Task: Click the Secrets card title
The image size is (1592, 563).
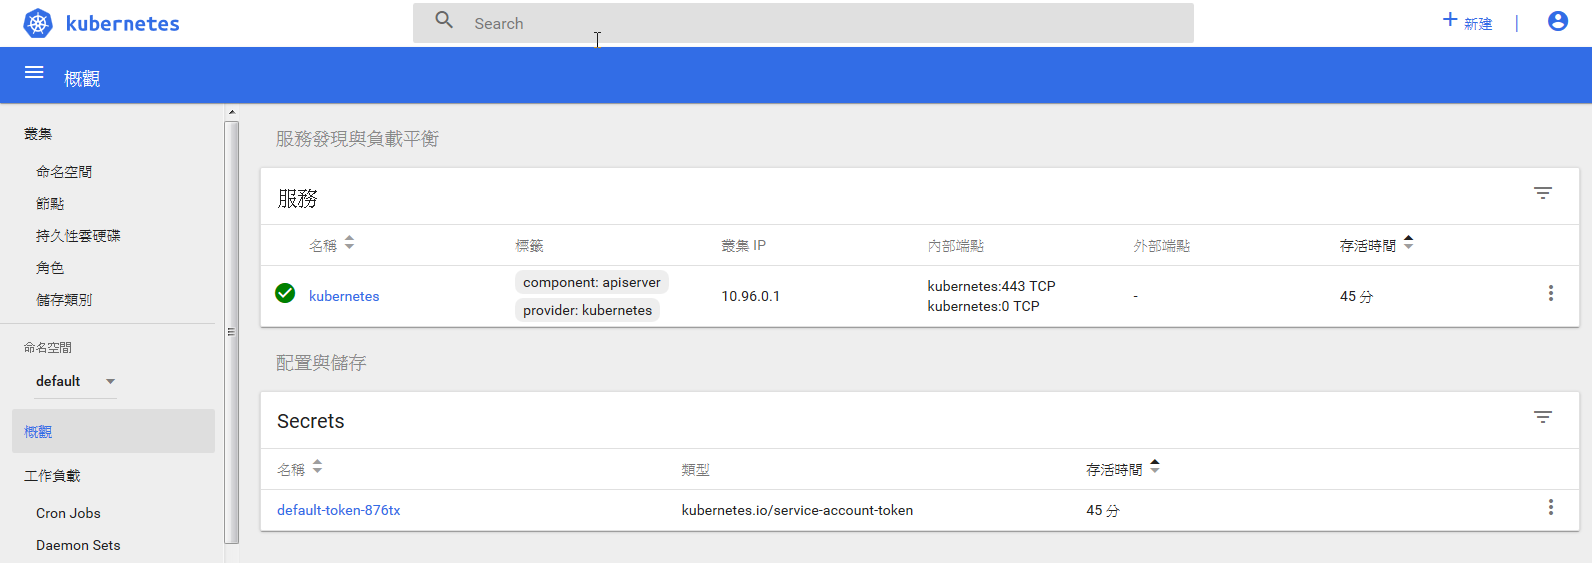Action: pos(310,421)
